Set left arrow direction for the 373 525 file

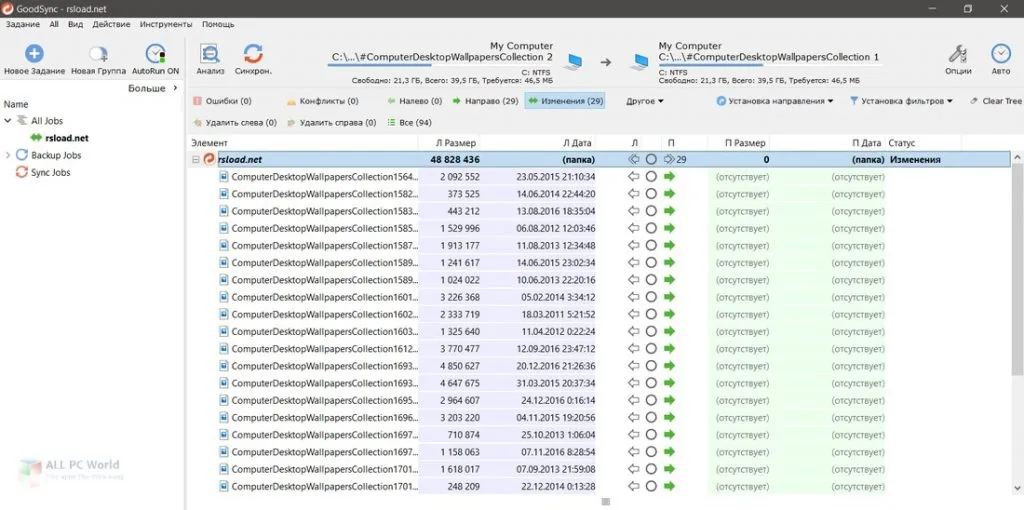(x=633, y=194)
